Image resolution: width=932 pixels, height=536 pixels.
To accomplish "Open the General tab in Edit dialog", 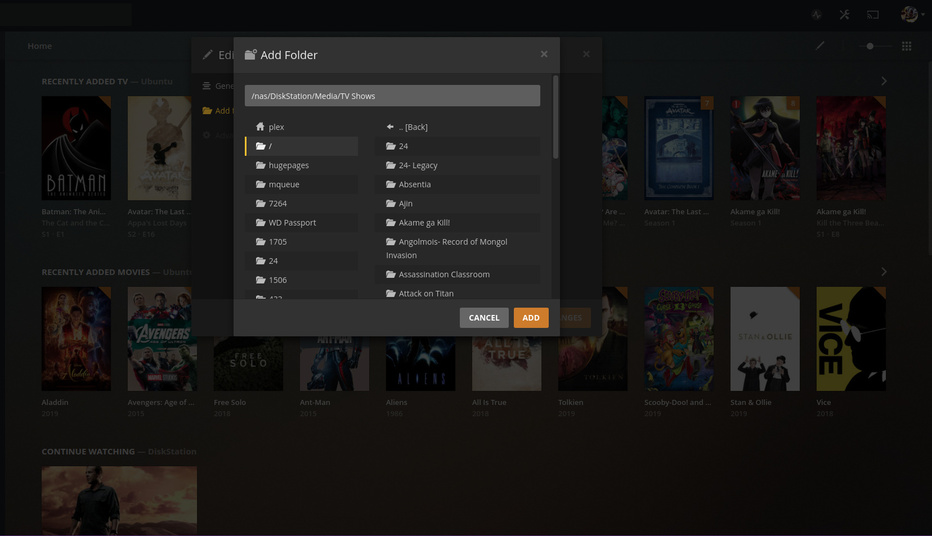I will [x=218, y=86].
